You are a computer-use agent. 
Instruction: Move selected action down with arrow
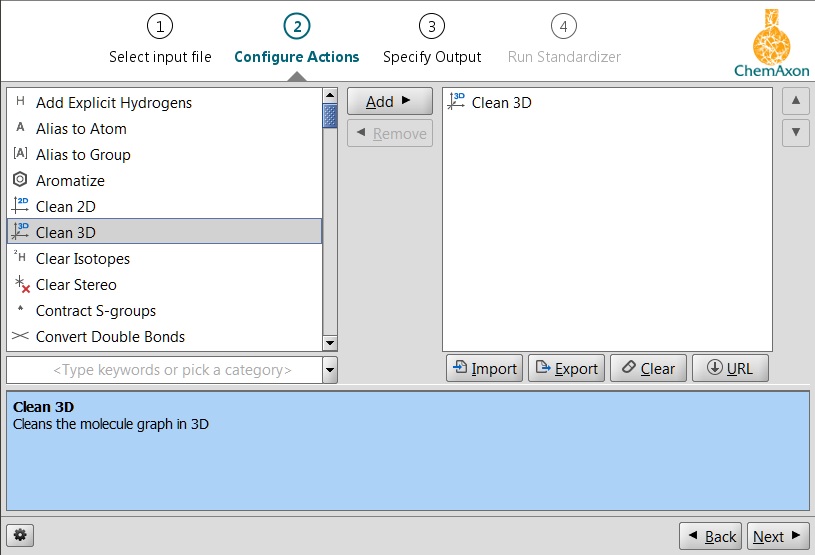coord(795,132)
